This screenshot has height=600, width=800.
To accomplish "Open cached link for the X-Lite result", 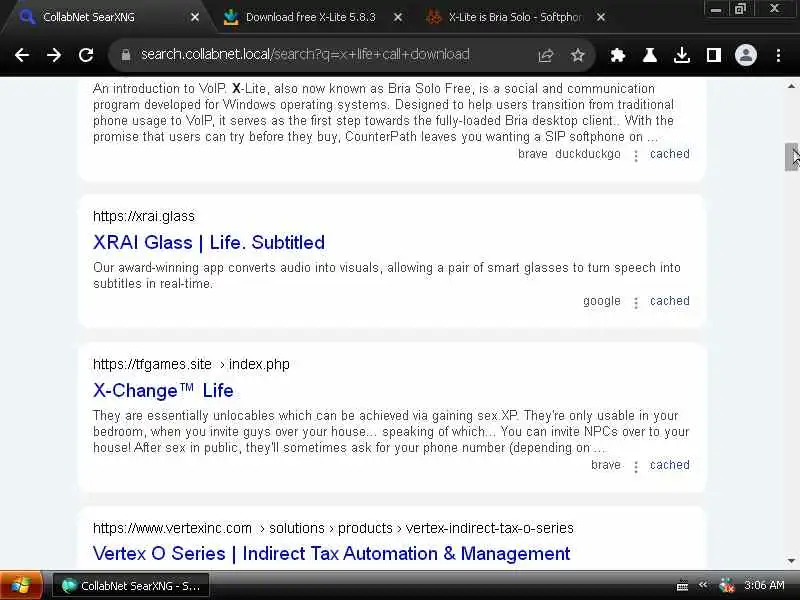I will pyautogui.click(x=669, y=154).
